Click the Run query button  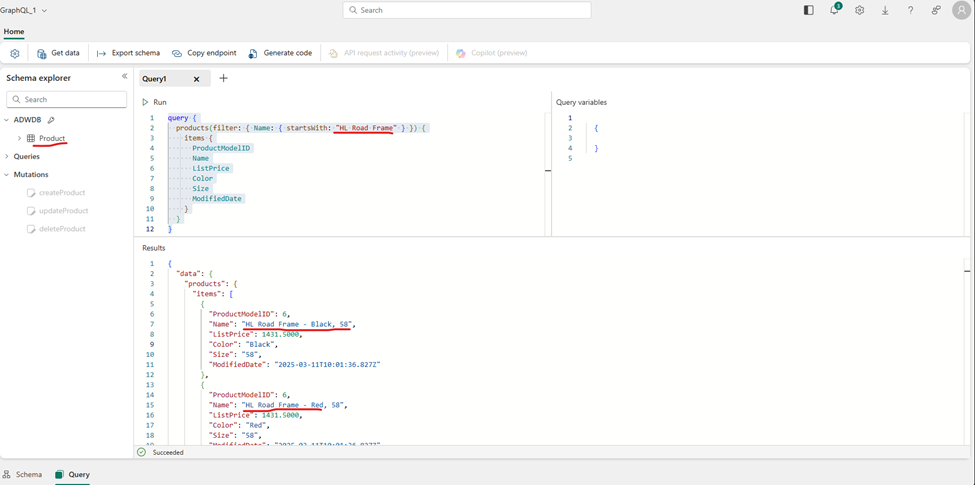154,102
